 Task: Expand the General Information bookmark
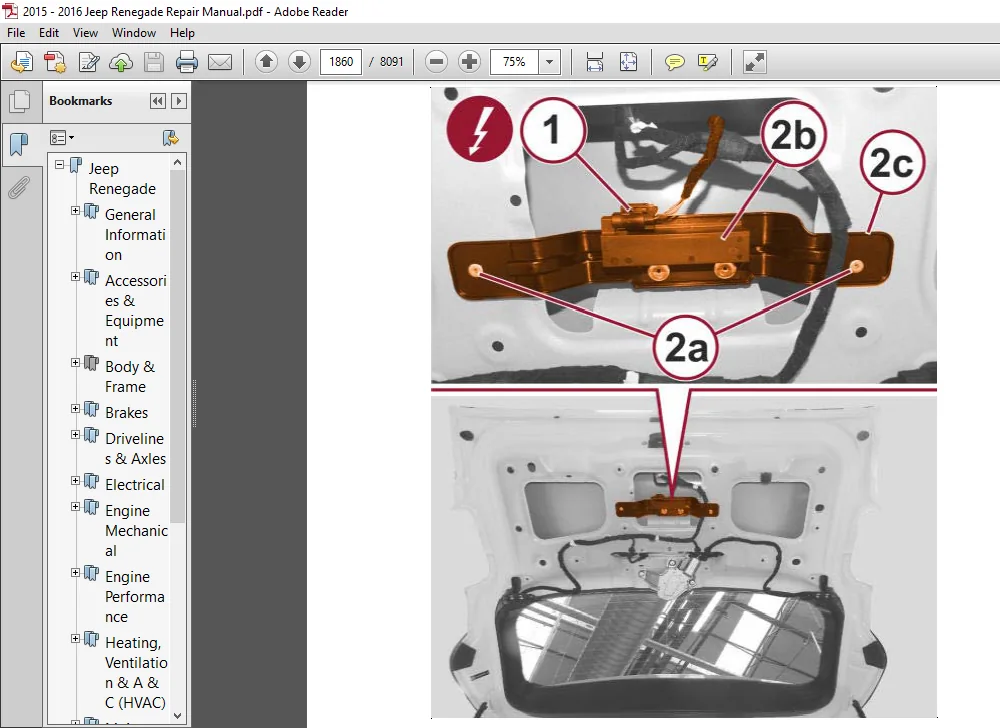[x=75, y=210]
